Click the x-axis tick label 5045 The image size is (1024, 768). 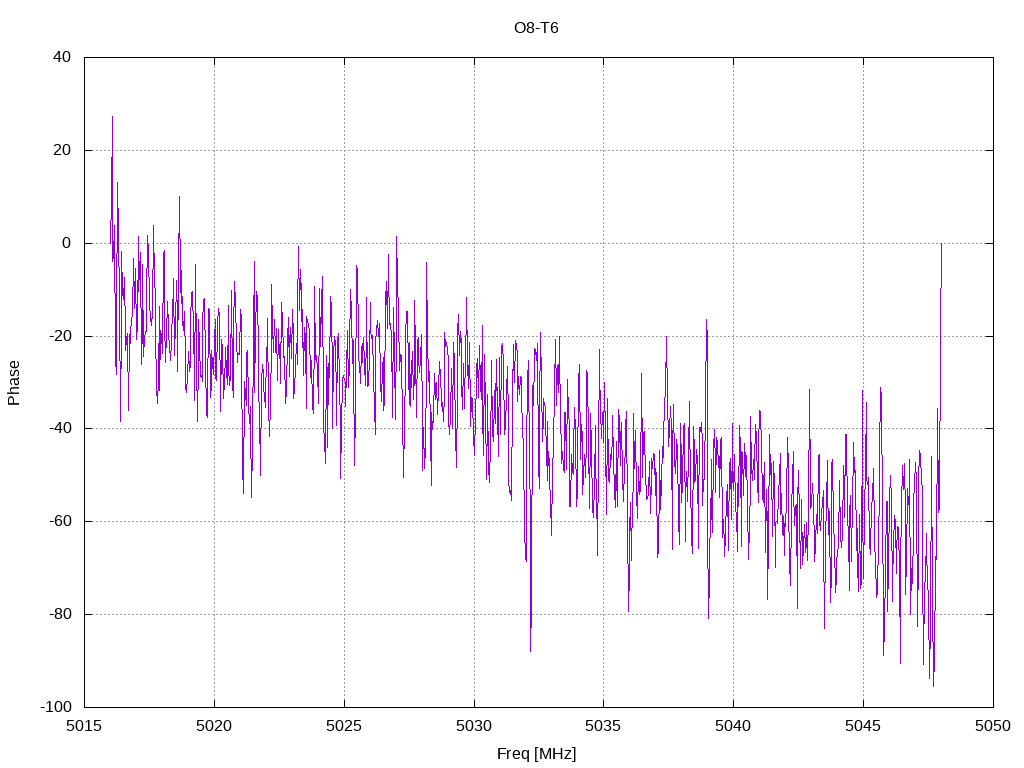point(863,726)
